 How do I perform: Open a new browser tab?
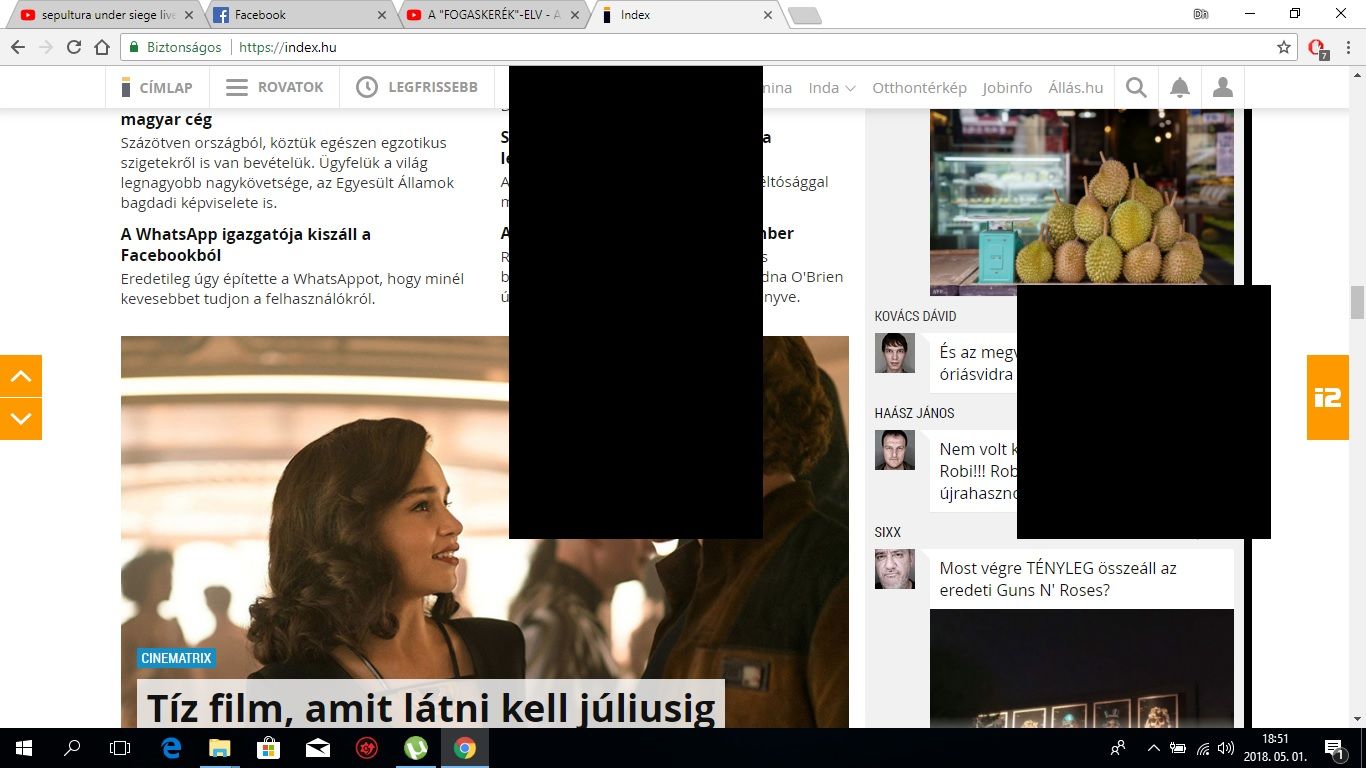[x=804, y=15]
